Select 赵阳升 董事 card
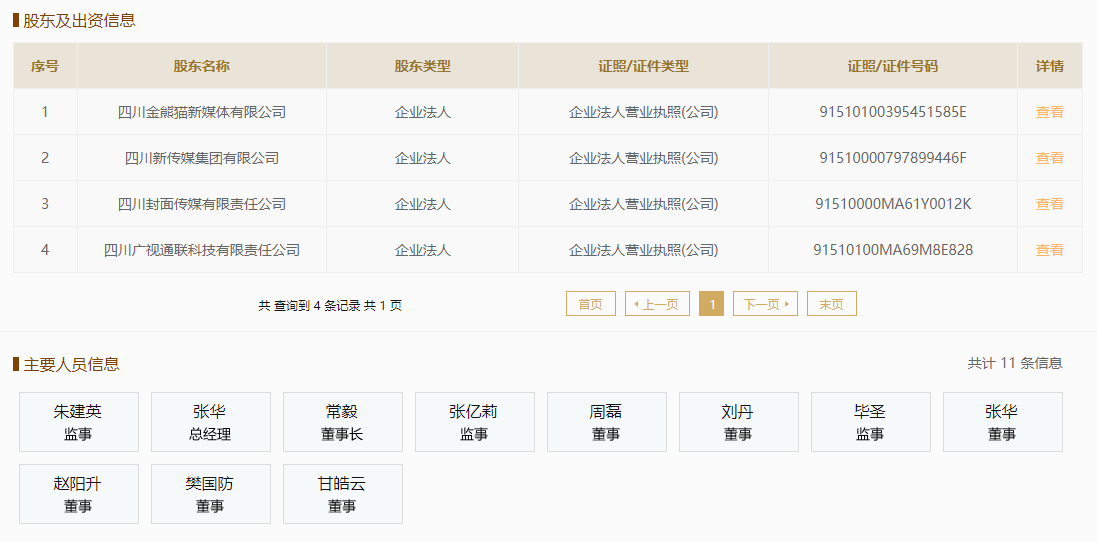The height and width of the screenshot is (542, 1097). (79, 494)
